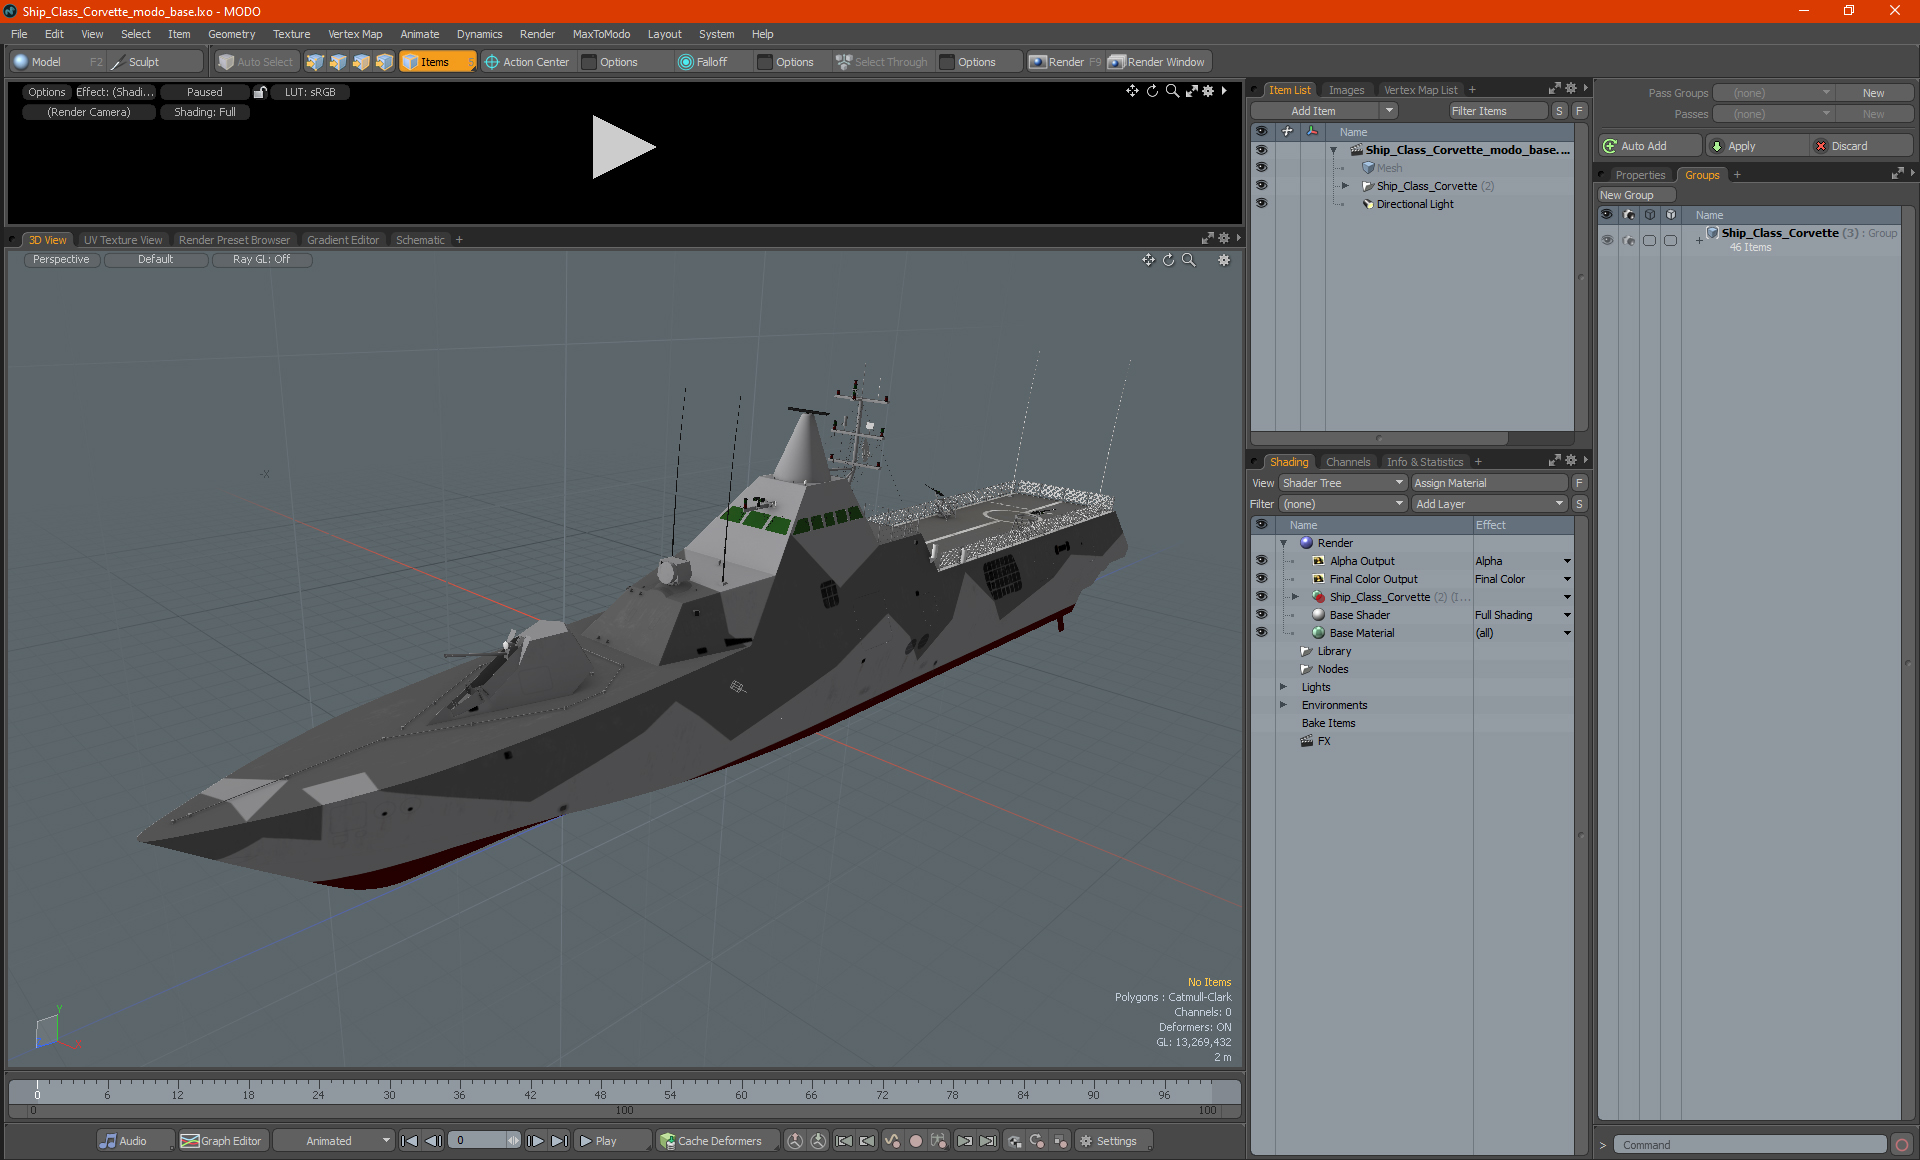The height and width of the screenshot is (1160, 1920).
Task: Click the 3D viewport zoom magnifier icon
Action: 1189,260
